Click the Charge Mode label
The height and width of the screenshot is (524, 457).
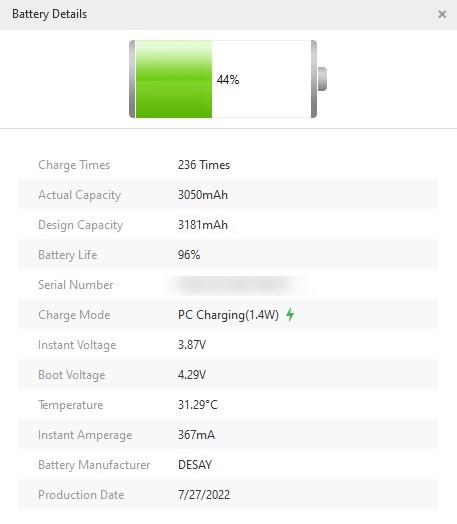[74, 315]
